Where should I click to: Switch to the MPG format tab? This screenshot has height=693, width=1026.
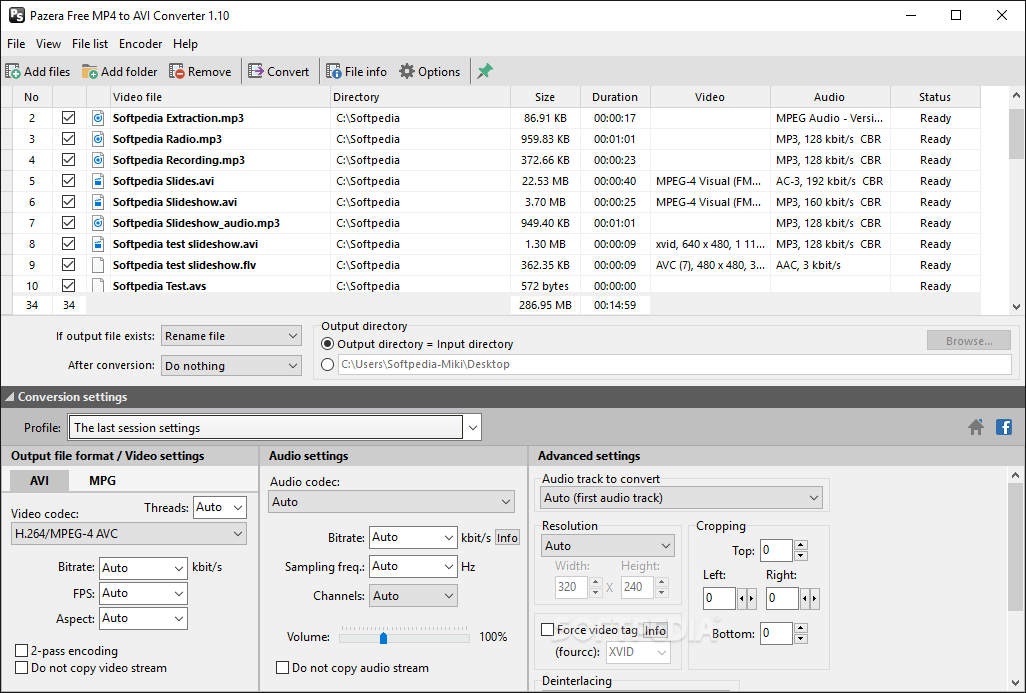(102, 481)
